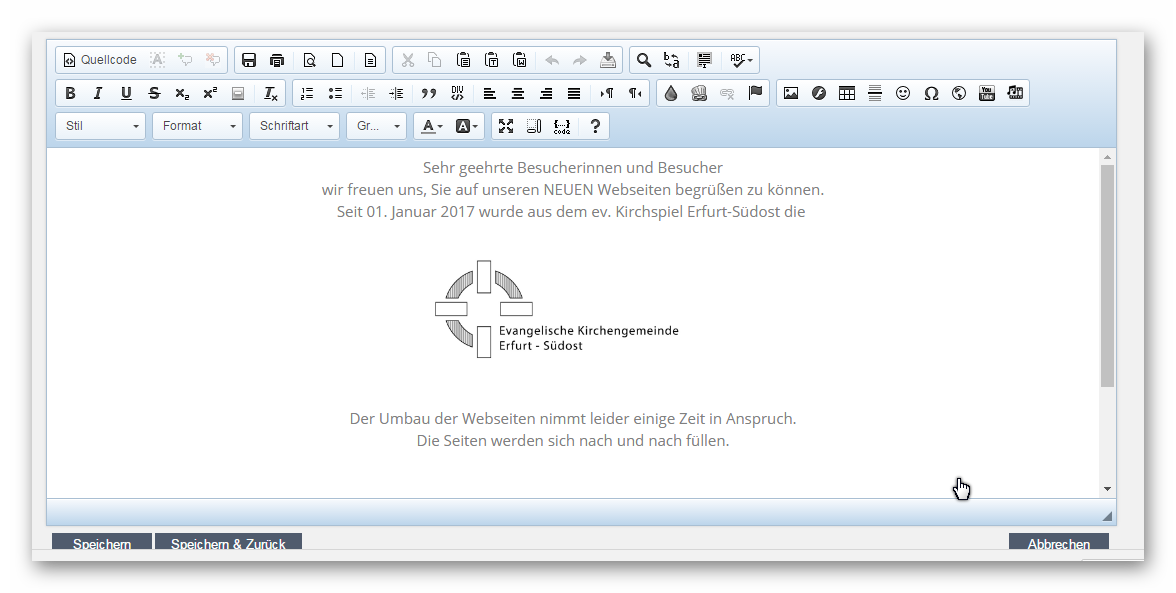Open the Stil dropdown
Viewport: 1176px width, 593px height.
tap(100, 126)
